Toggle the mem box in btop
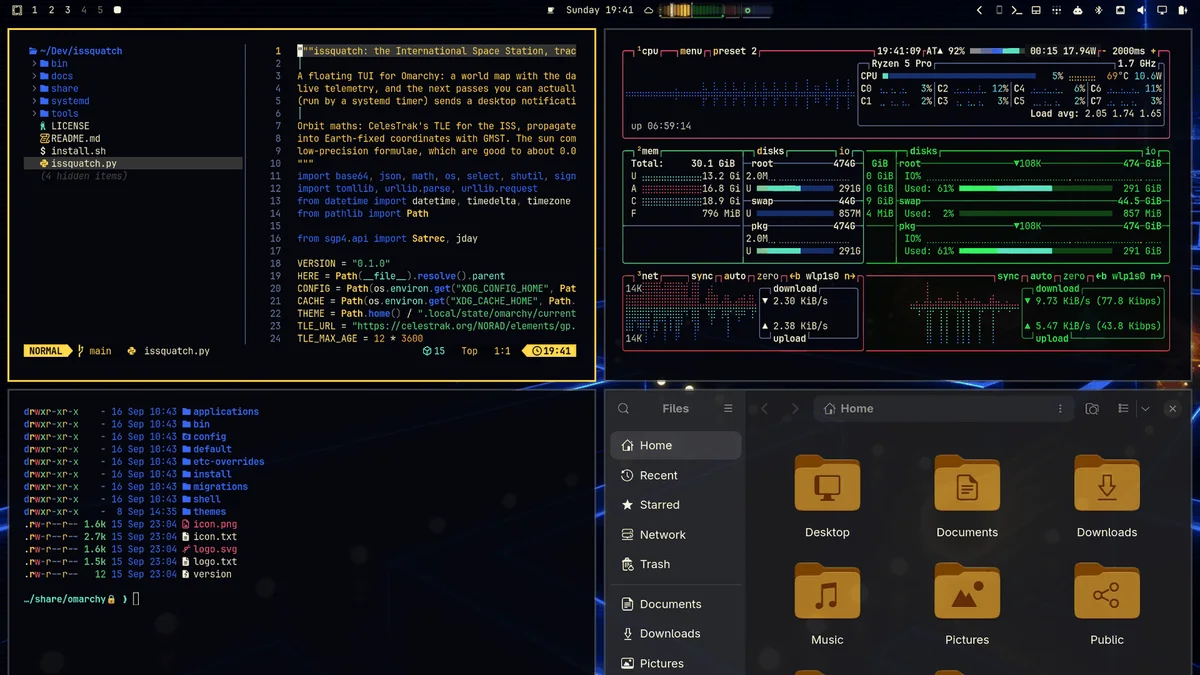The image size is (1200, 675). click(x=648, y=151)
